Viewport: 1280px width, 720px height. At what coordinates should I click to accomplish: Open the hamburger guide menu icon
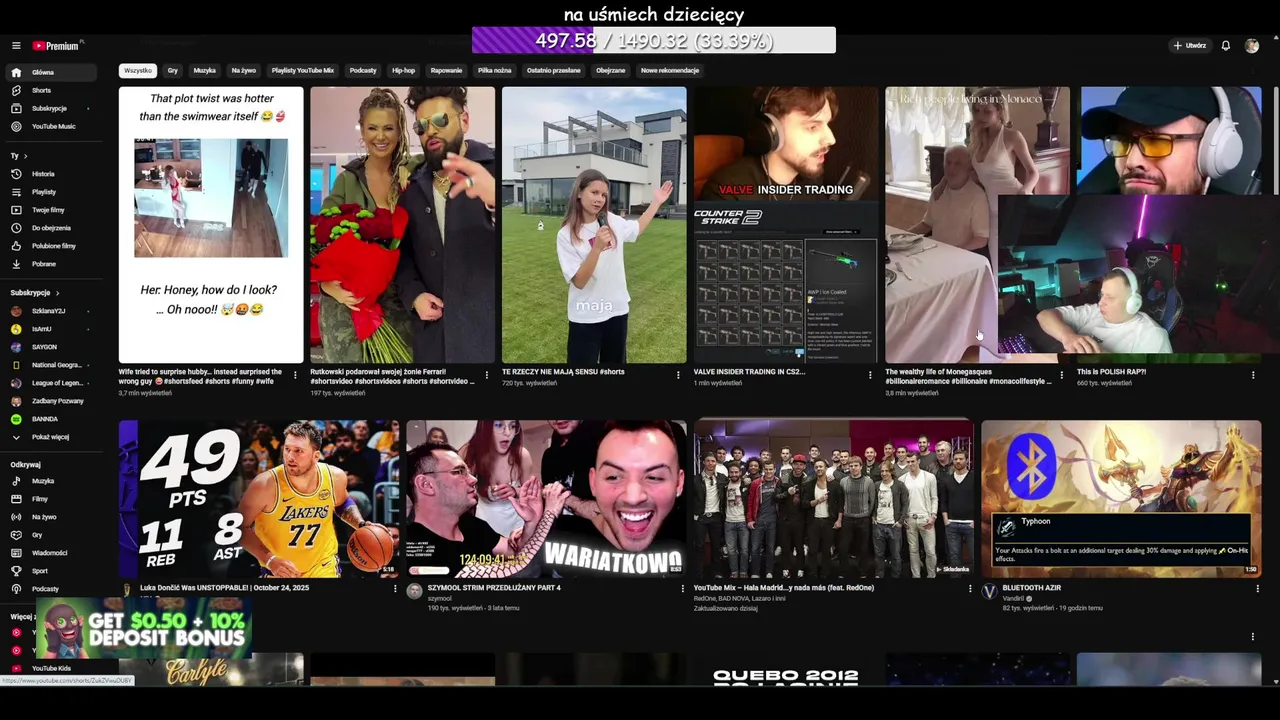click(16, 46)
